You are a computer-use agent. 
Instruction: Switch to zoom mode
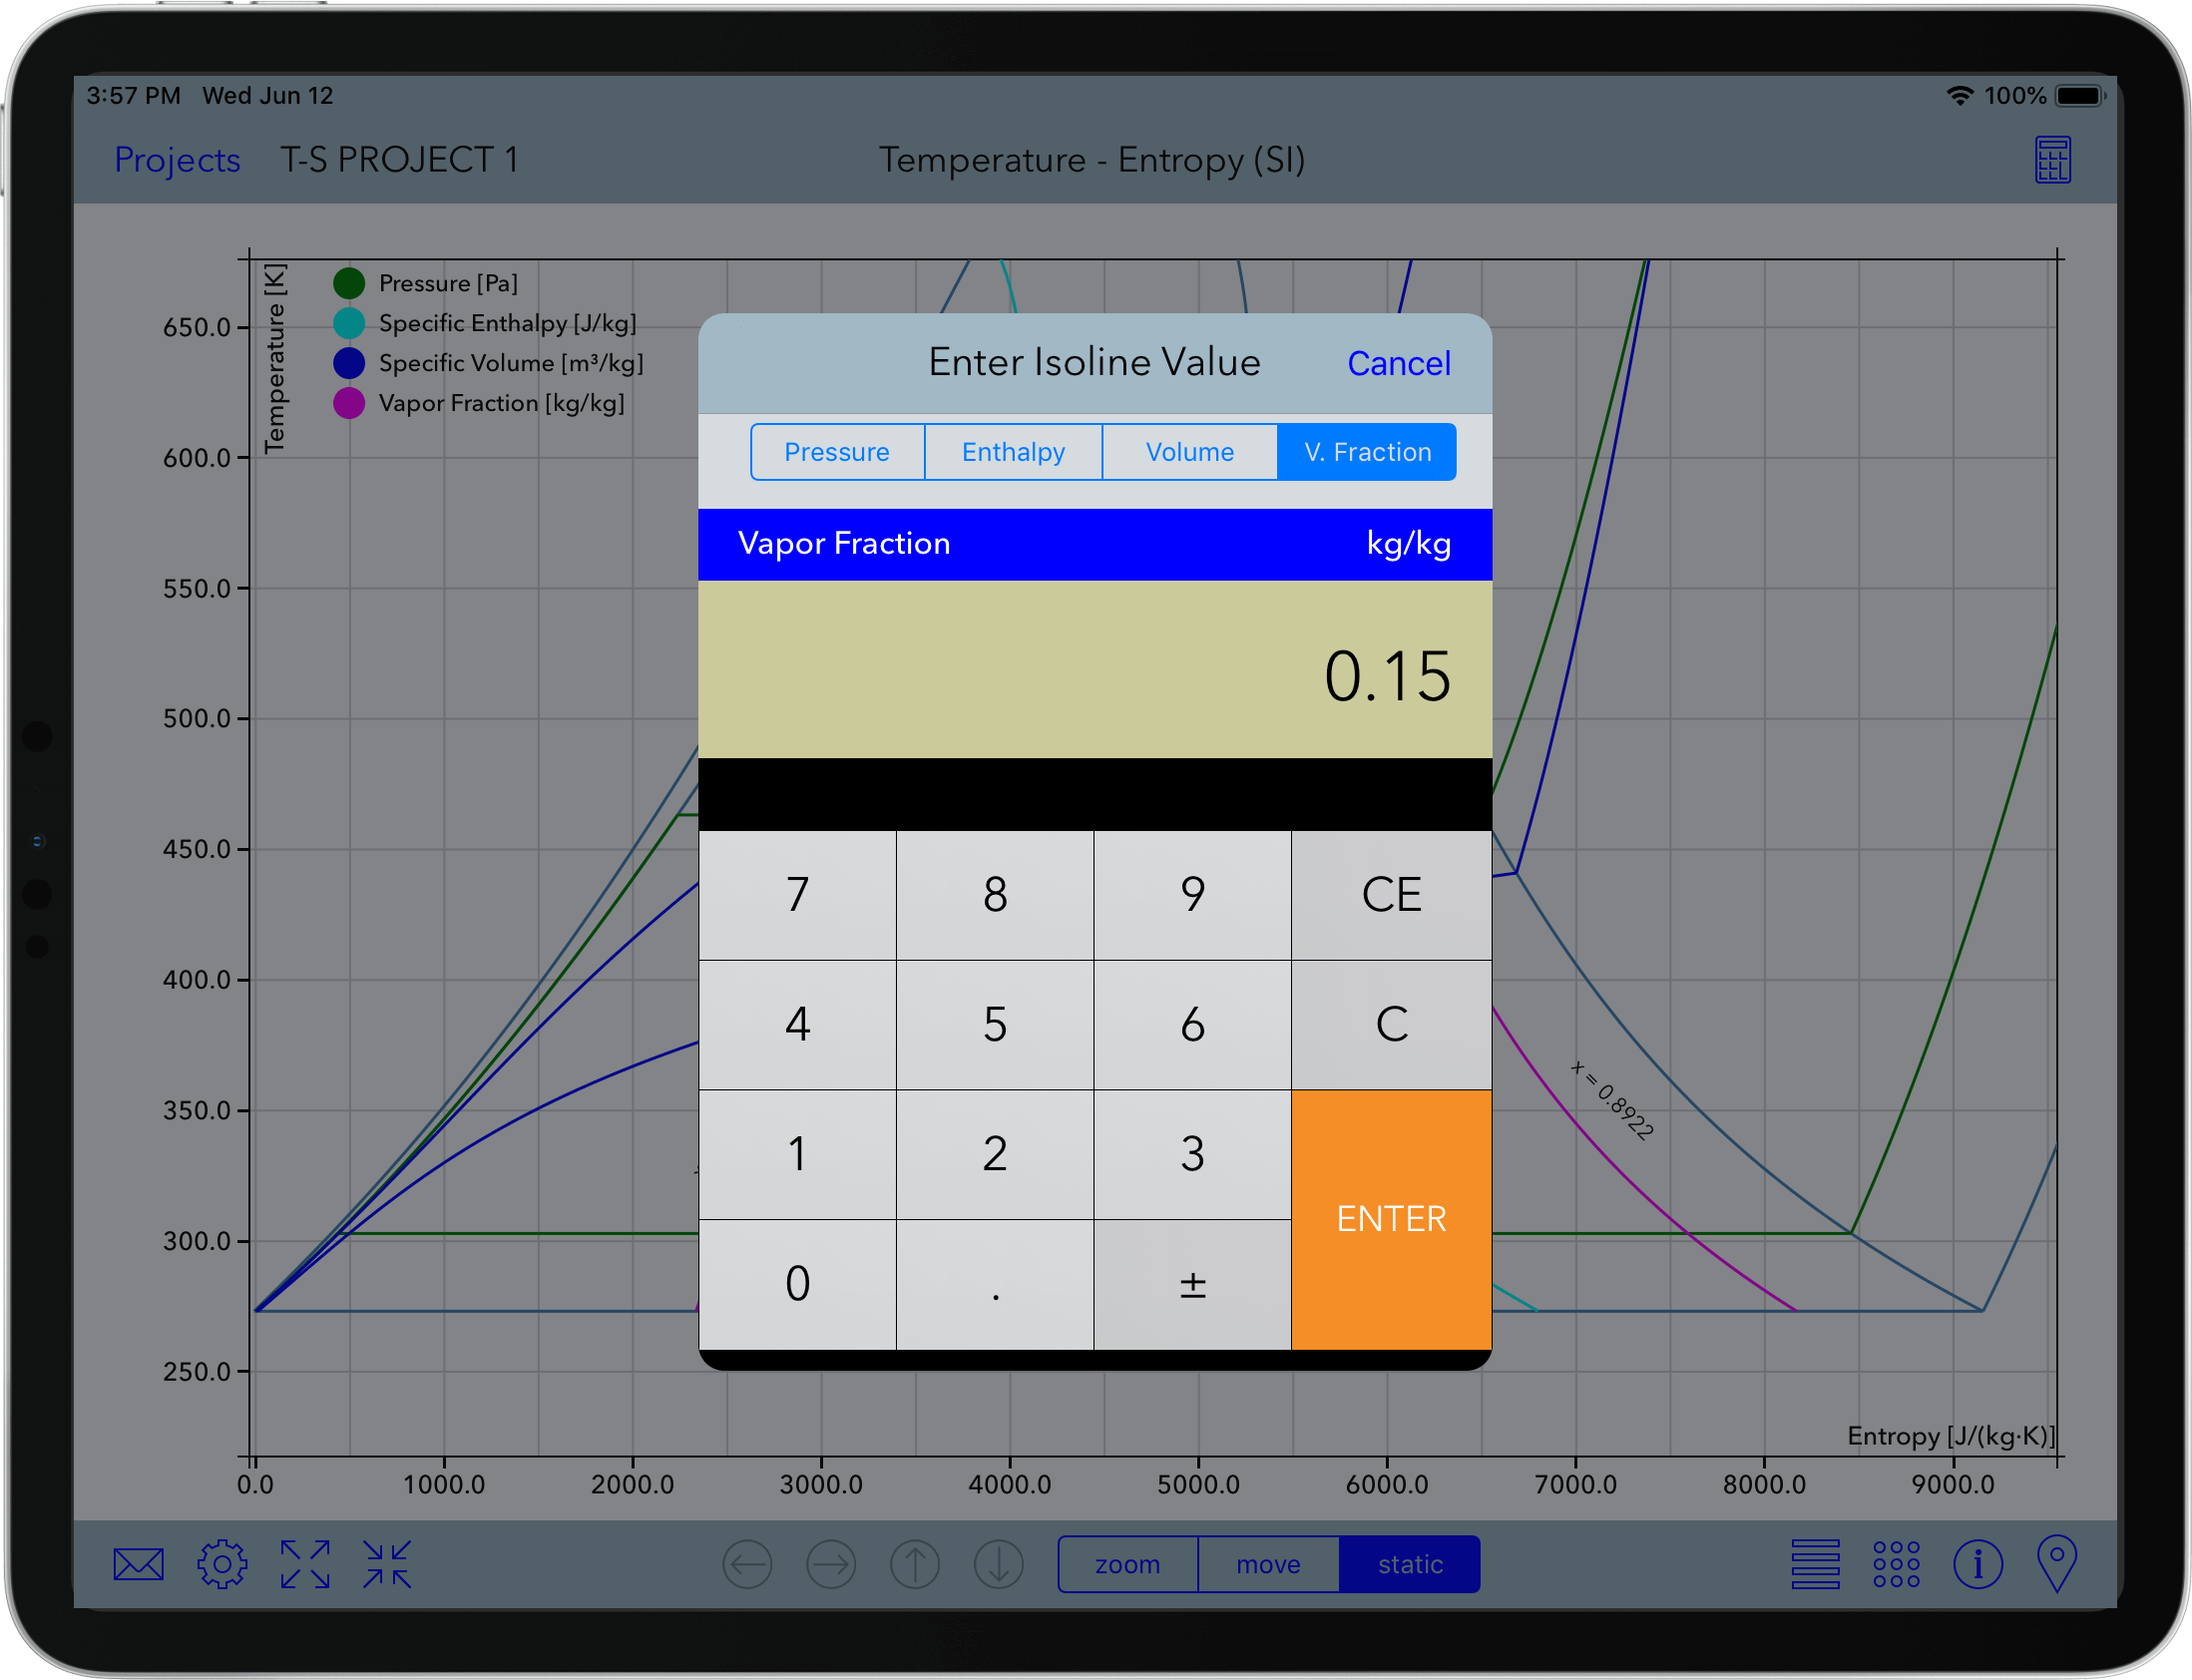1128,1564
